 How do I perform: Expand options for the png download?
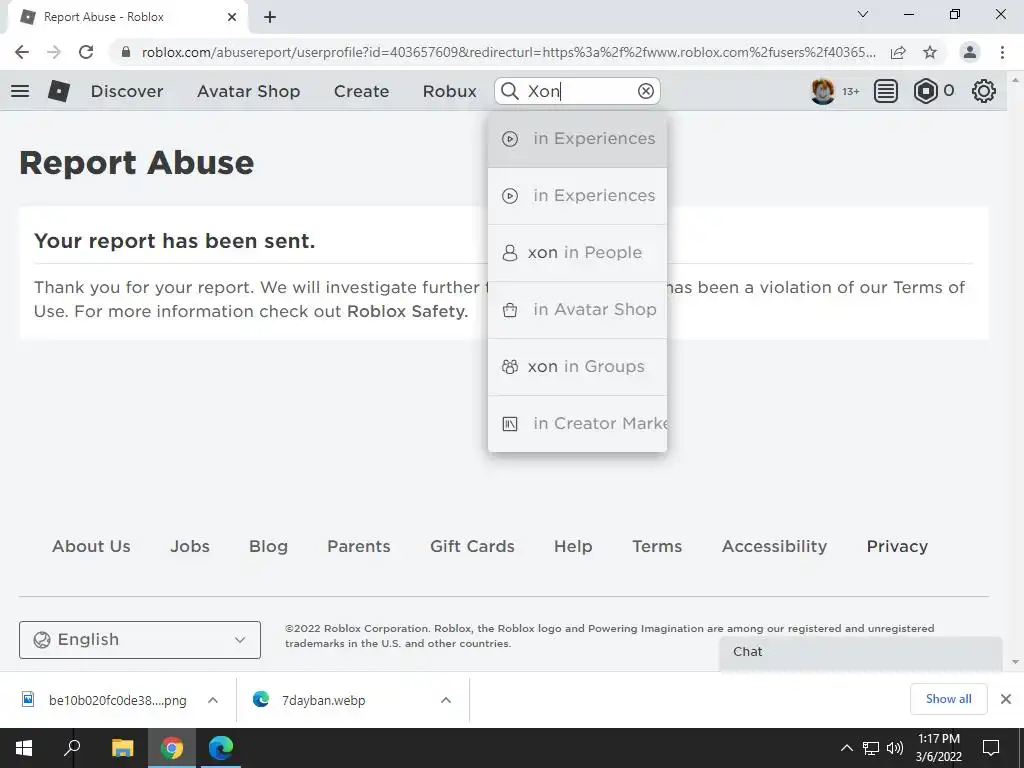click(213, 700)
